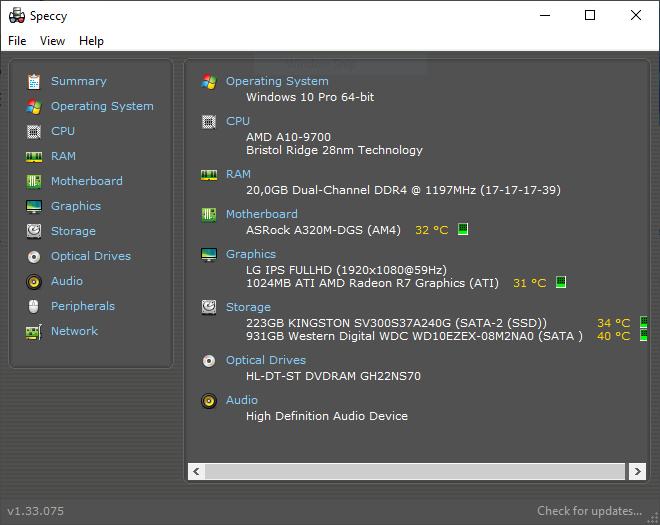Click Check for updates link
The image size is (660, 525).
(590, 511)
